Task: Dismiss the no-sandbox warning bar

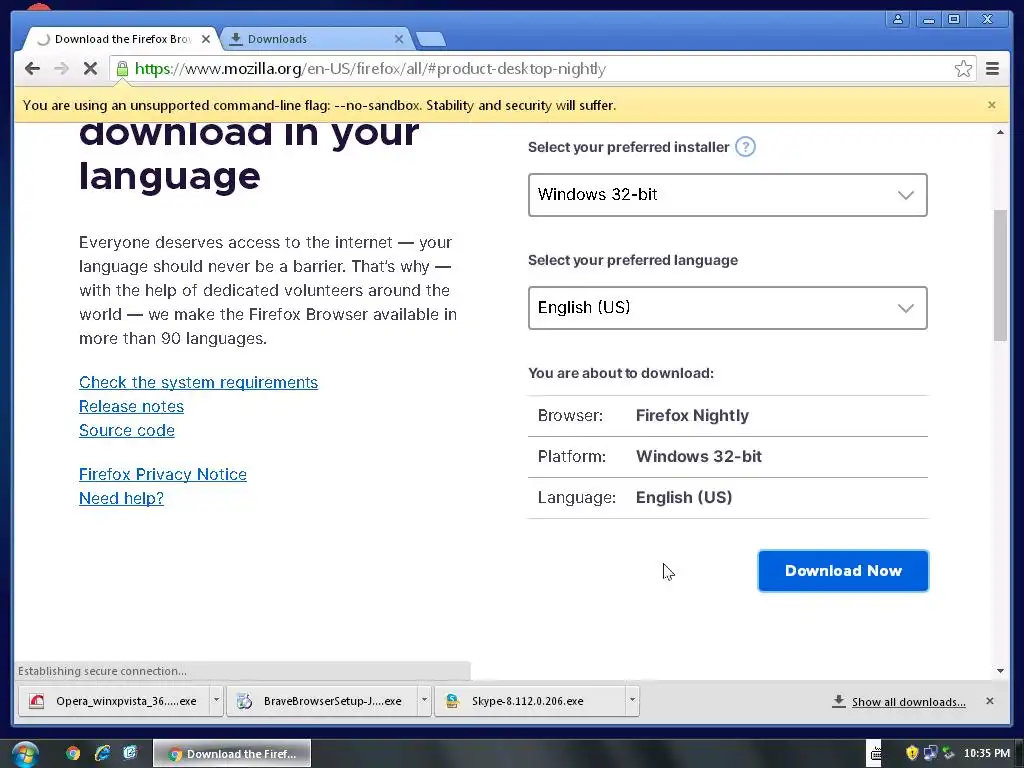Action: point(991,105)
